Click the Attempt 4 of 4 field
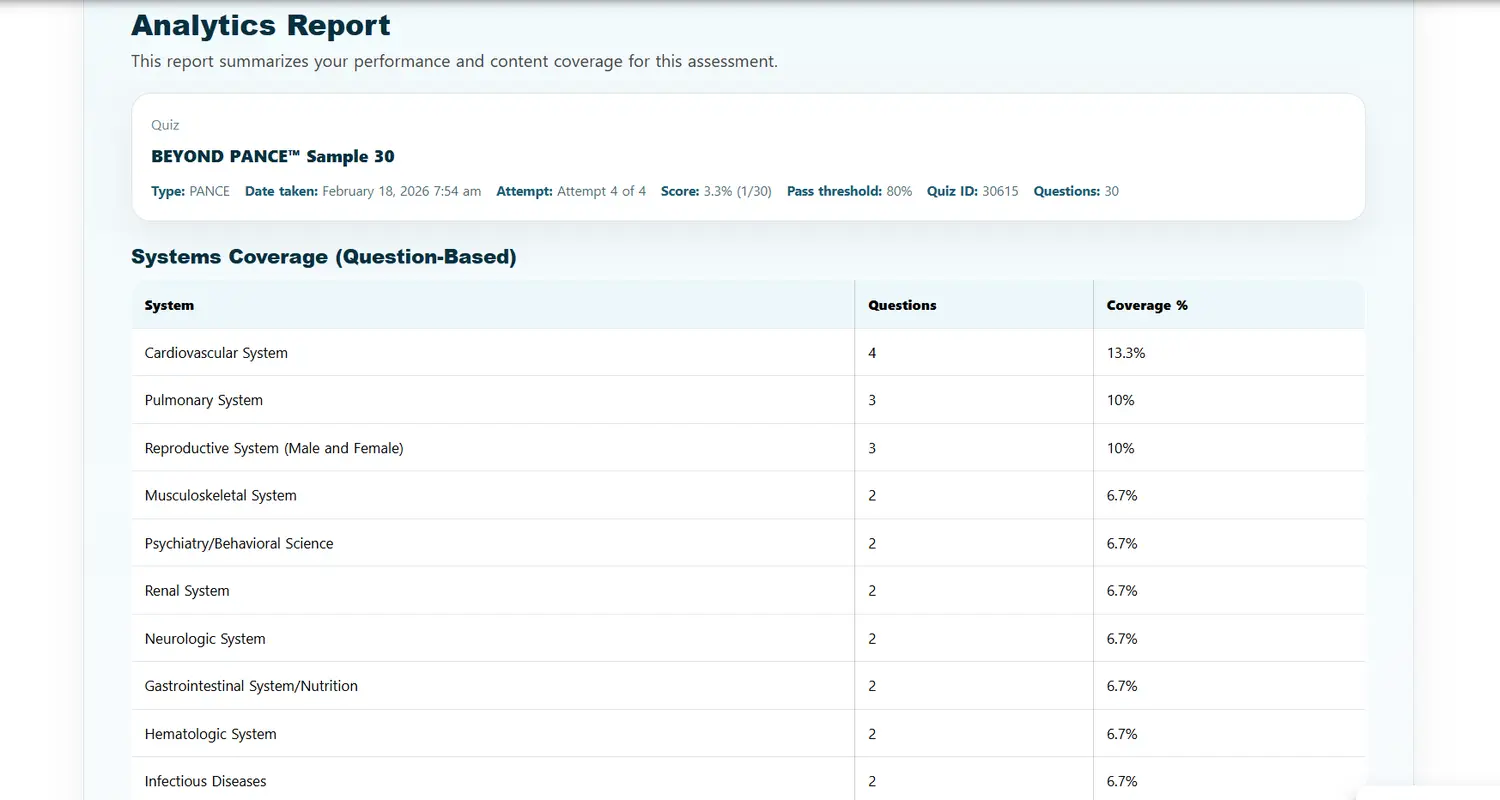Screen dimensions: 1500x800 point(571,191)
